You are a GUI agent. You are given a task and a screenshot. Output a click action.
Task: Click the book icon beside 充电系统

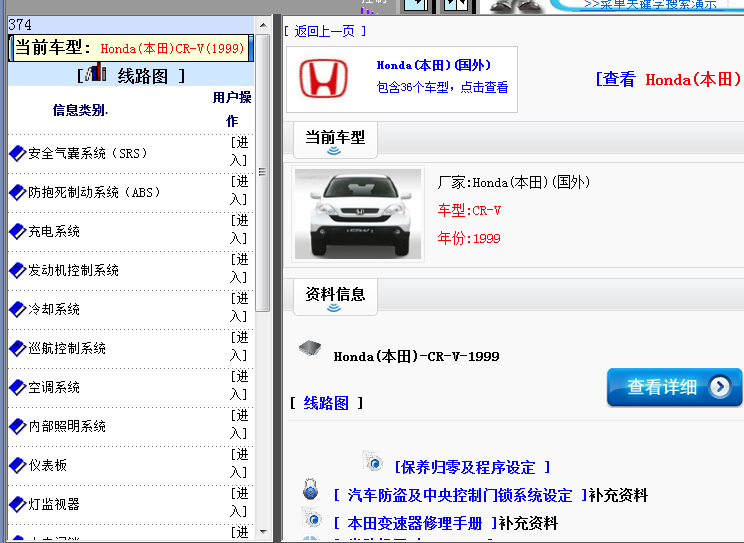point(18,231)
